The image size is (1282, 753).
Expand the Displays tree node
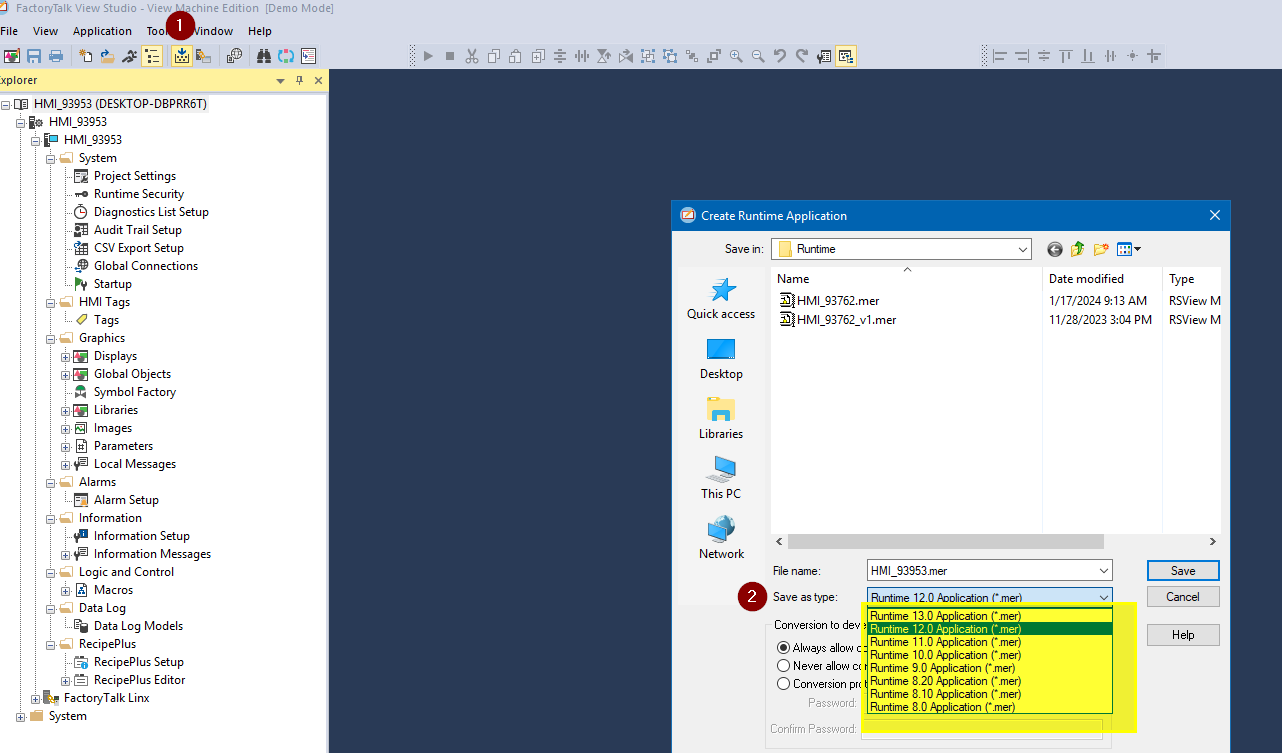(66, 356)
